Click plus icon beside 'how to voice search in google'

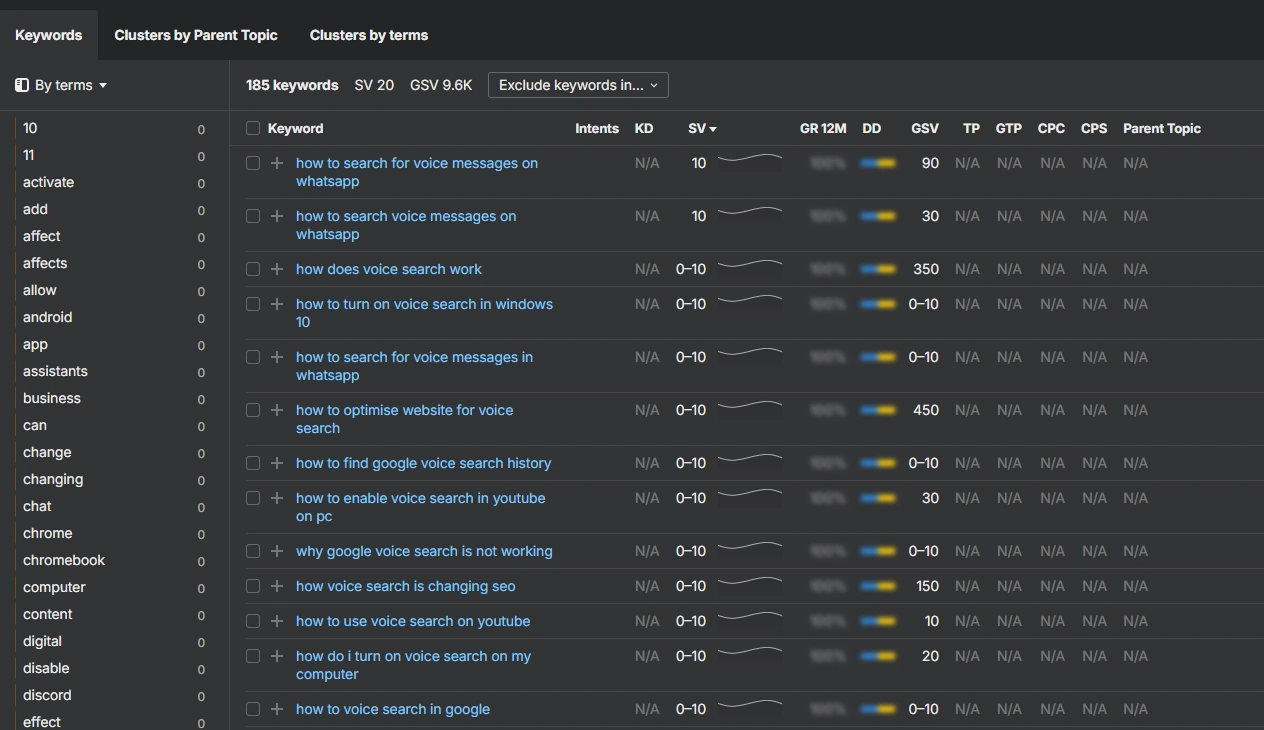(277, 709)
